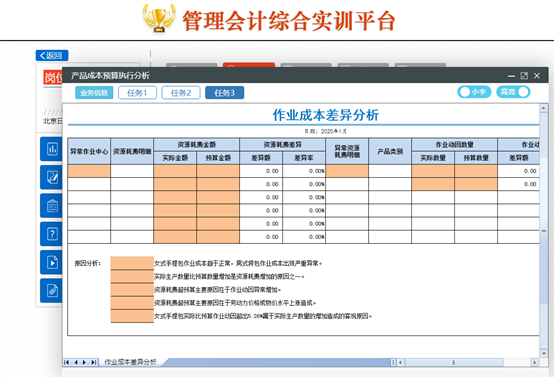Go to last sheet using navigation arrow
The height and width of the screenshot is (377, 554).
click(x=93, y=362)
